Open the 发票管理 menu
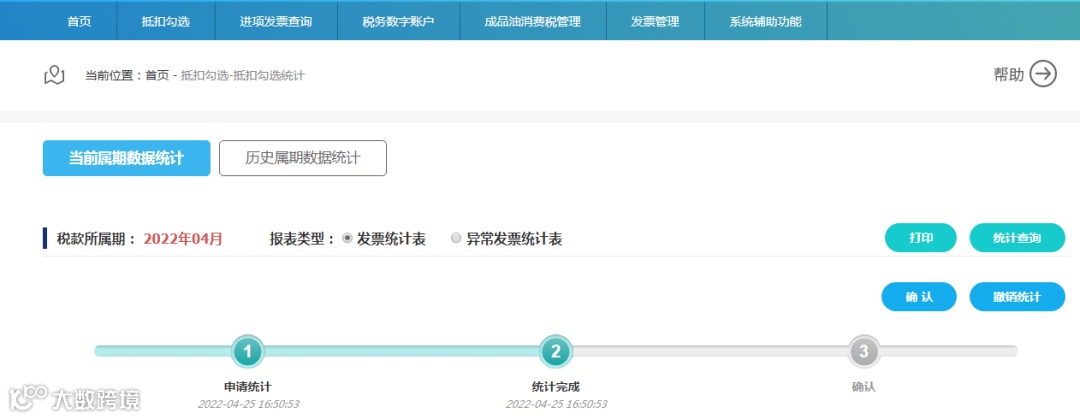The height and width of the screenshot is (419, 1080). pyautogui.click(x=655, y=21)
